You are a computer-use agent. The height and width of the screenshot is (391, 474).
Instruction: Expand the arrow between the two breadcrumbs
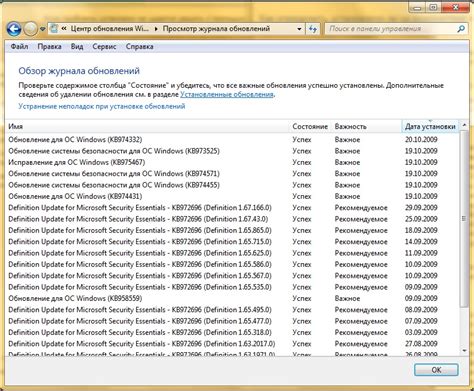[156, 29]
